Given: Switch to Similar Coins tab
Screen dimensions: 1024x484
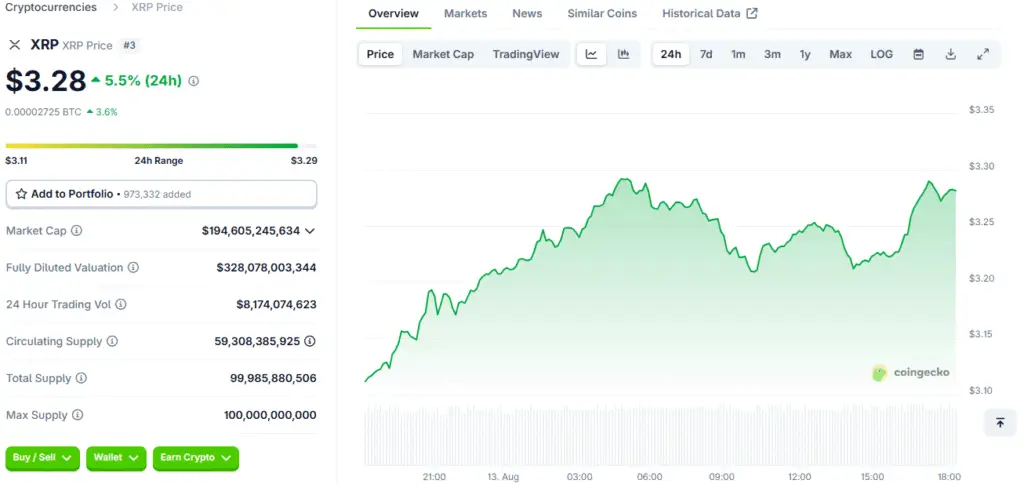Looking at the screenshot, I should pyautogui.click(x=602, y=13).
